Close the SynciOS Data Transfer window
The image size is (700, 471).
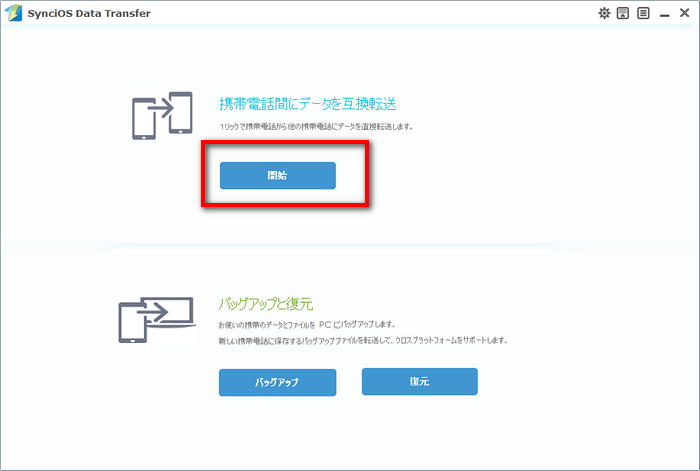[684, 13]
